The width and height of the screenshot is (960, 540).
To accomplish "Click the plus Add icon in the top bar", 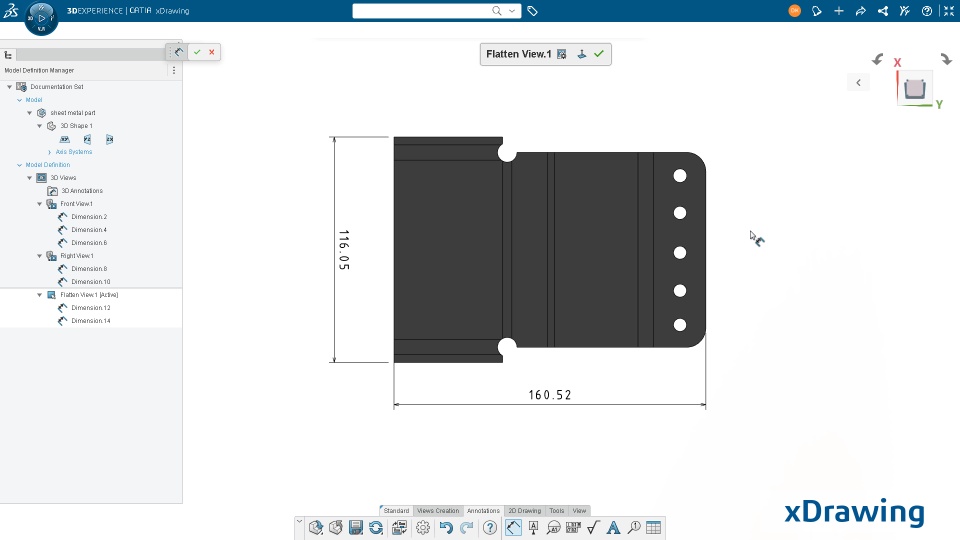I will pos(839,11).
